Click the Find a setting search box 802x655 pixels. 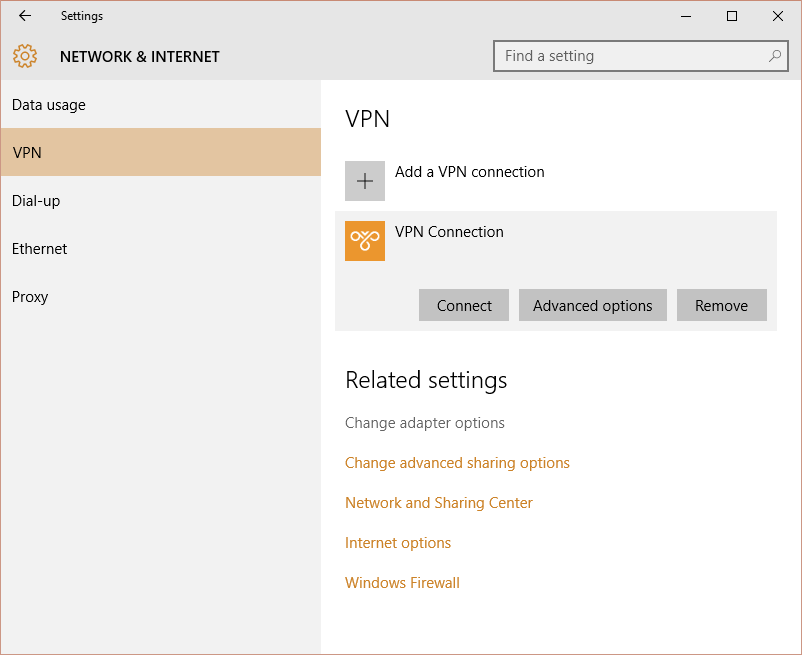coord(620,56)
